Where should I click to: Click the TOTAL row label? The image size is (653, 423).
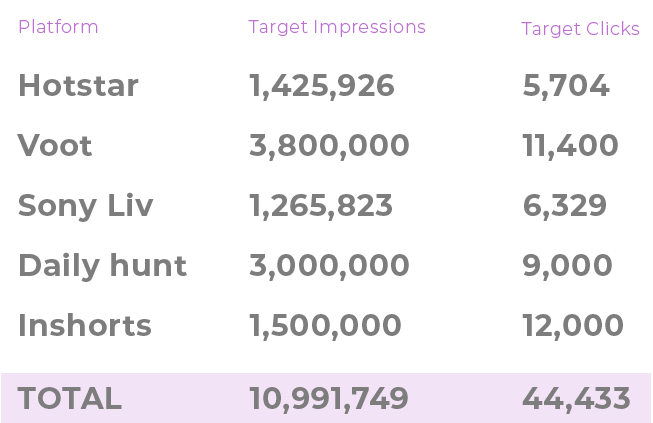click(70, 398)
